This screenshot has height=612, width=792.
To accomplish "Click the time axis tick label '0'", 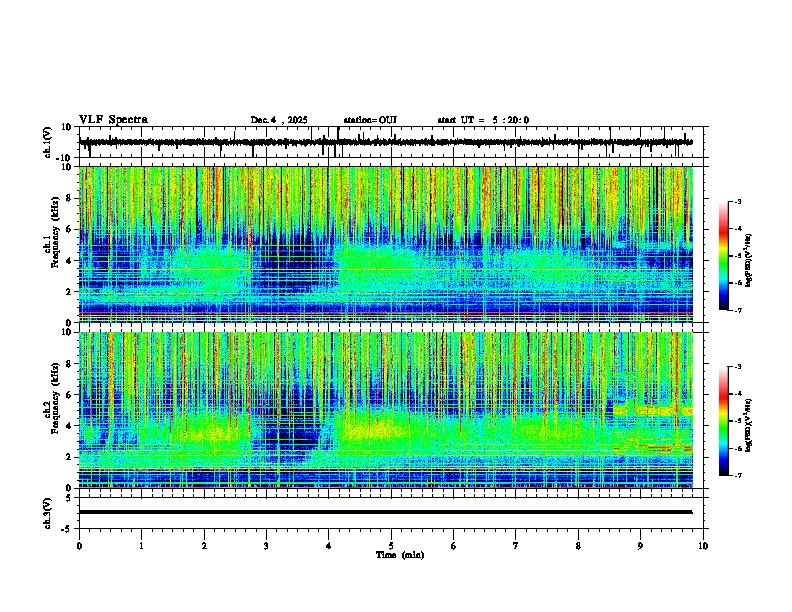I will [x=79, y=546].
